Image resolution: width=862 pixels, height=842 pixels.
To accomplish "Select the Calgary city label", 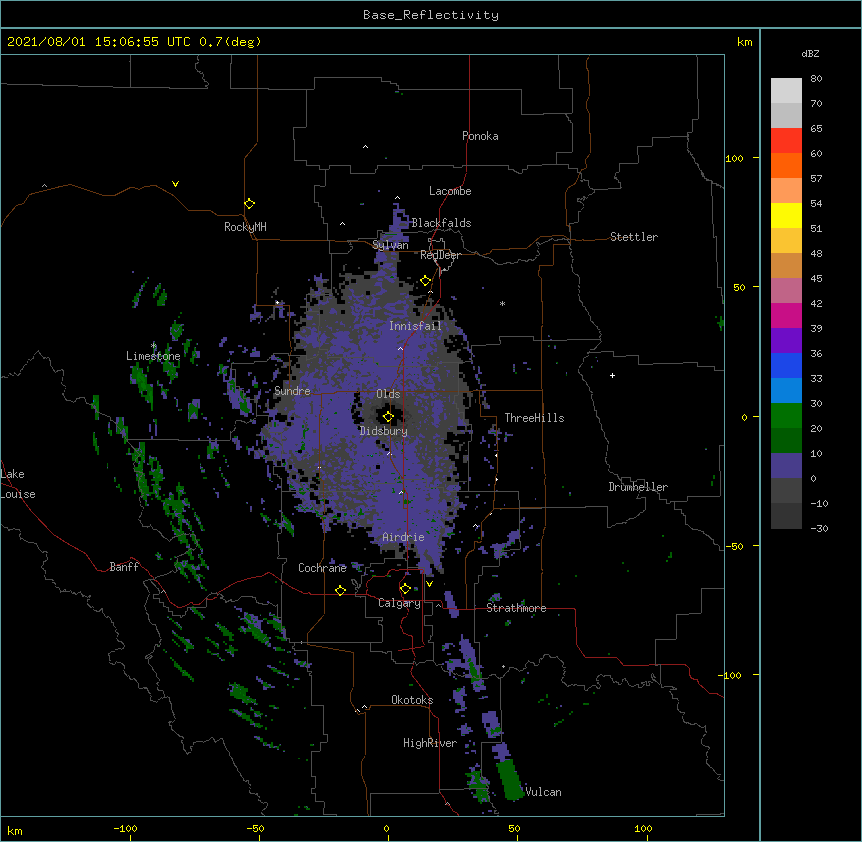I will [400, 603].
